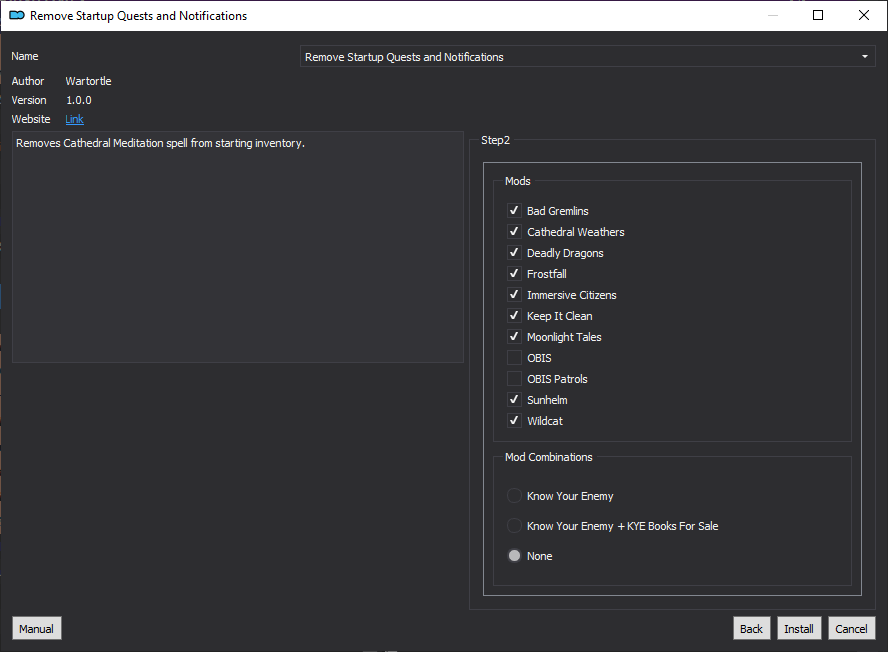Screen dimensions: 888x652
Task: Disable the Frostfall mod option
Action: click(514, 274)
